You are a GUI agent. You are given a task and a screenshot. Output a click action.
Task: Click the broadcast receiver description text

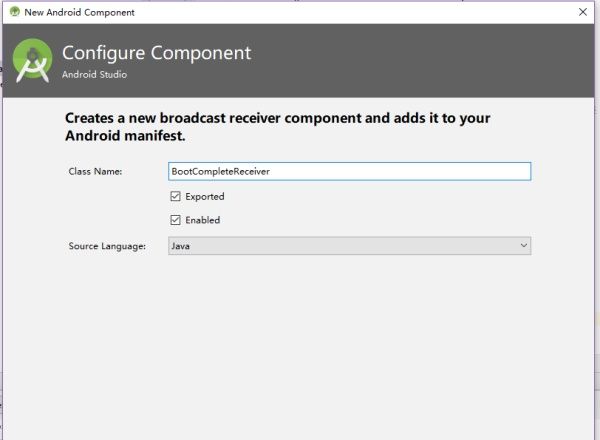click(277, 127)
